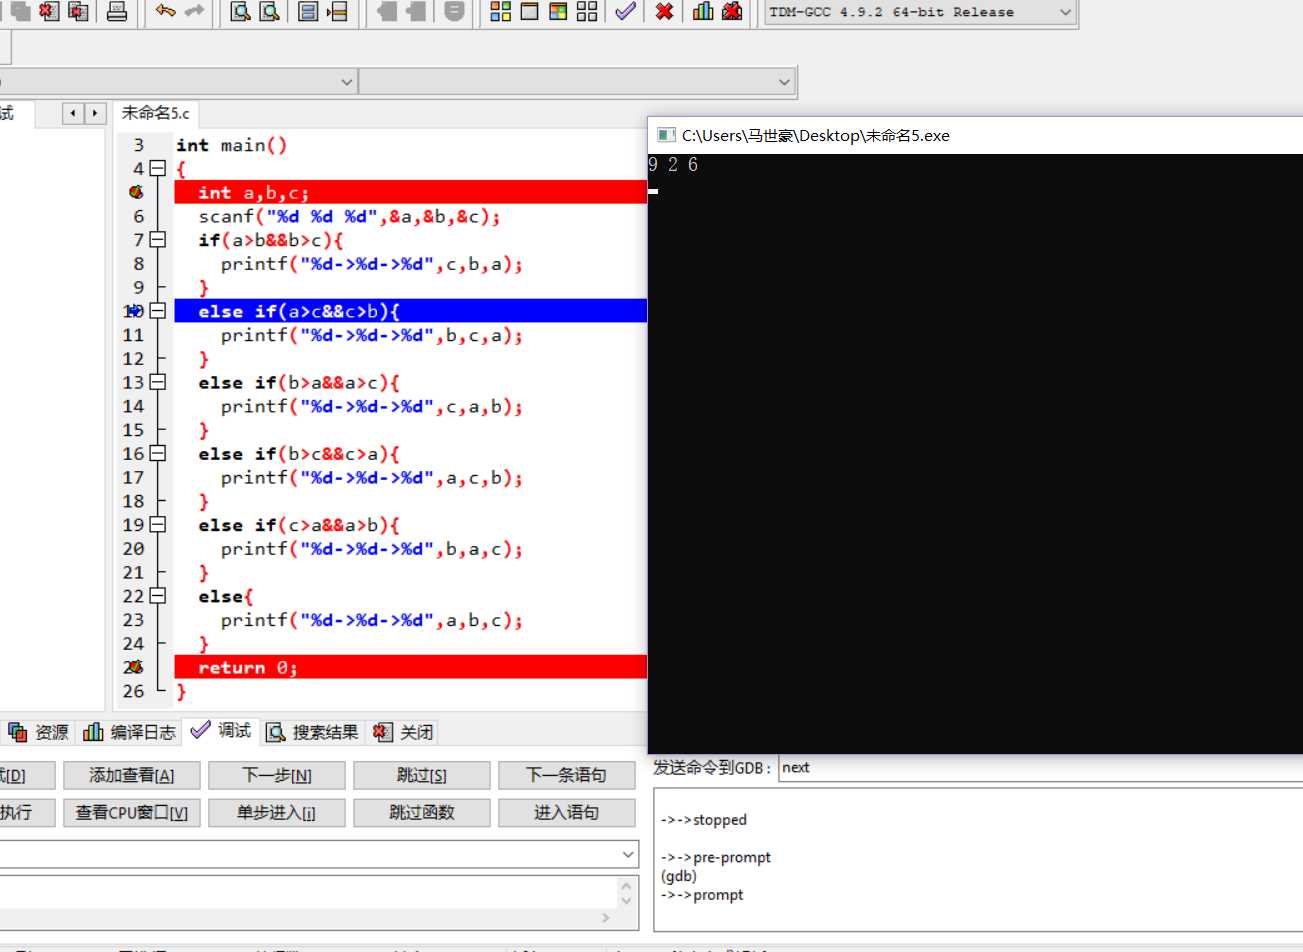
Task: Click the 下一步[N] button
Action: 277,775
